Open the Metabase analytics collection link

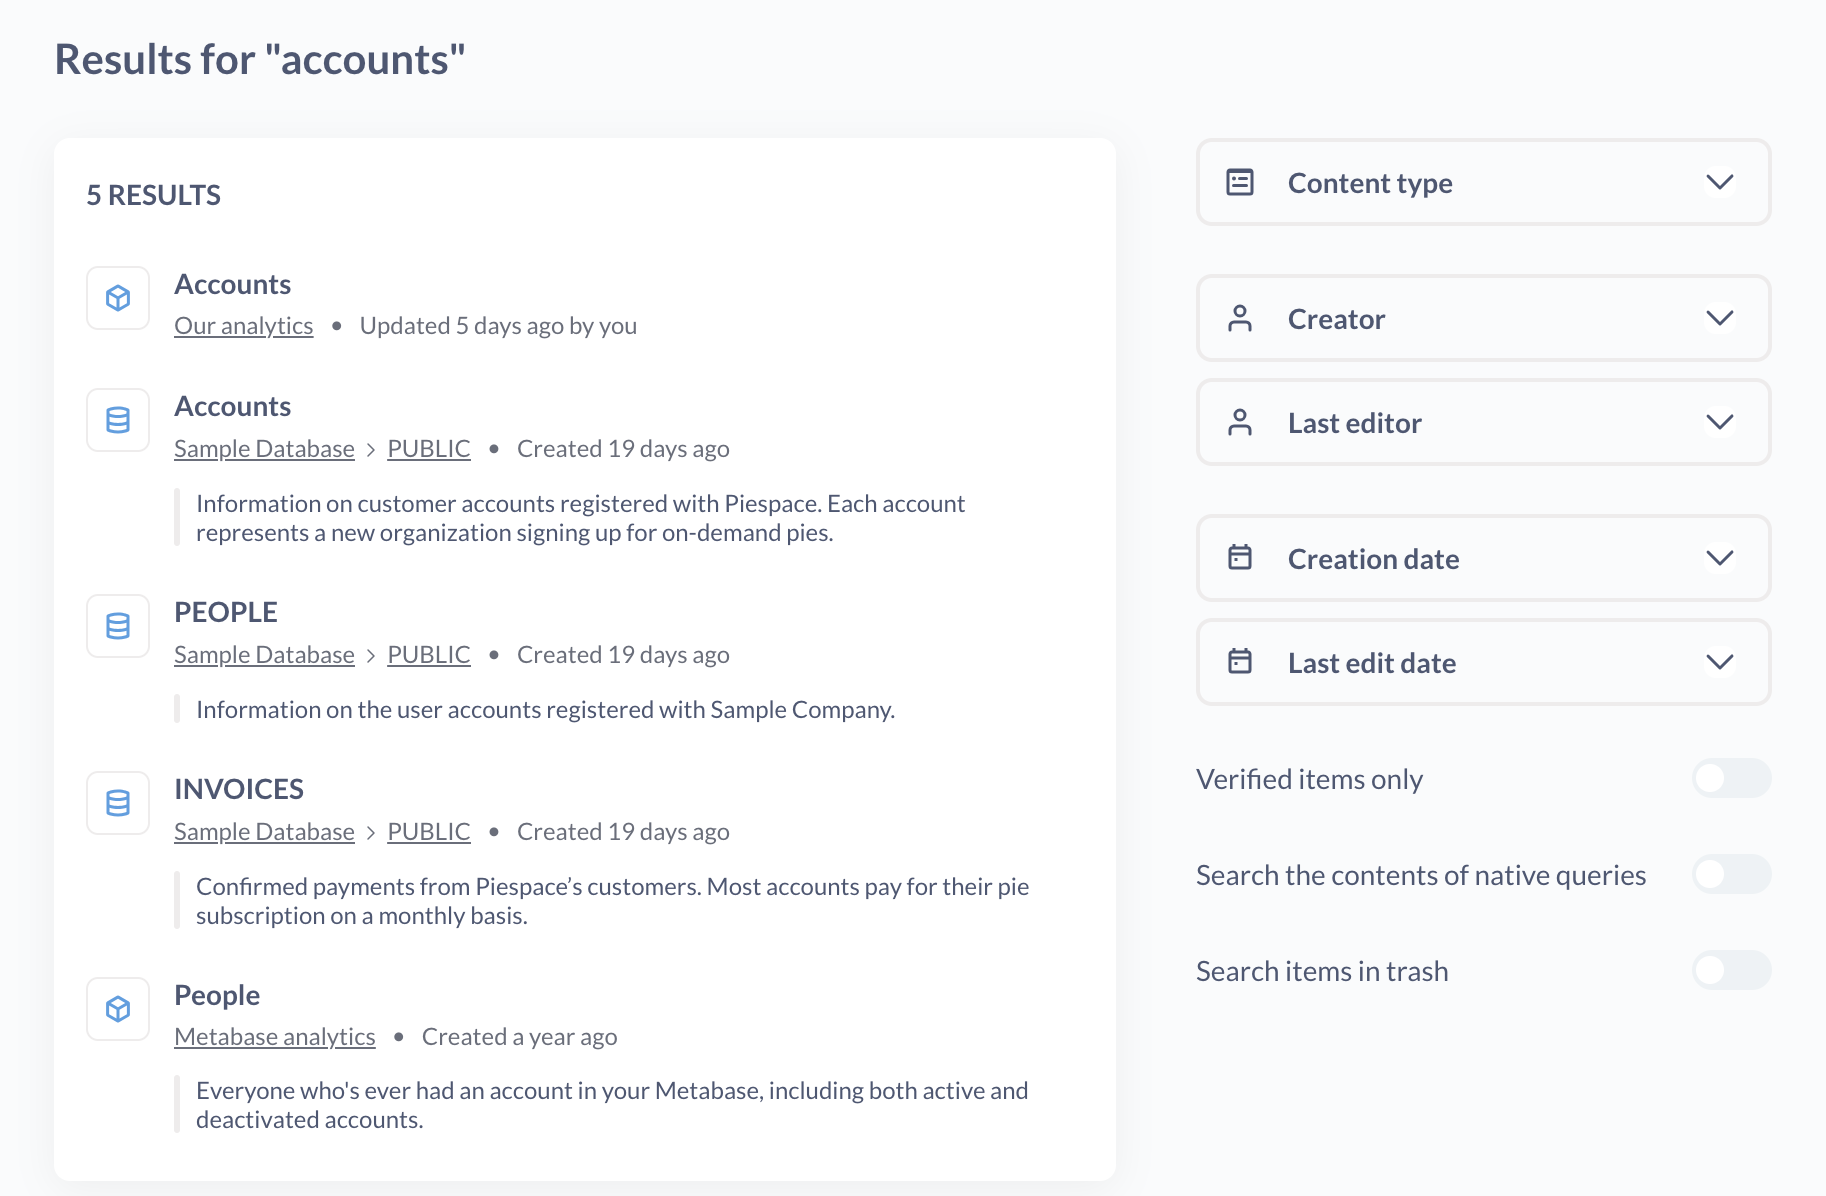tap(275, 1037)
